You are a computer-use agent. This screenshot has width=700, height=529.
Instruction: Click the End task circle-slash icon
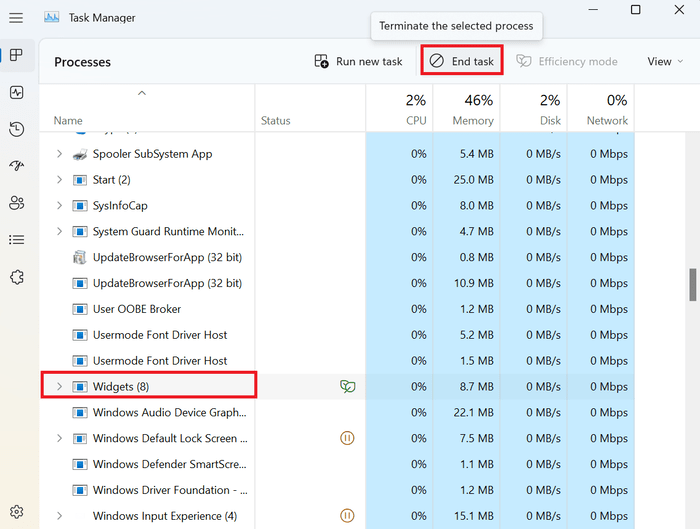[437, 61]
